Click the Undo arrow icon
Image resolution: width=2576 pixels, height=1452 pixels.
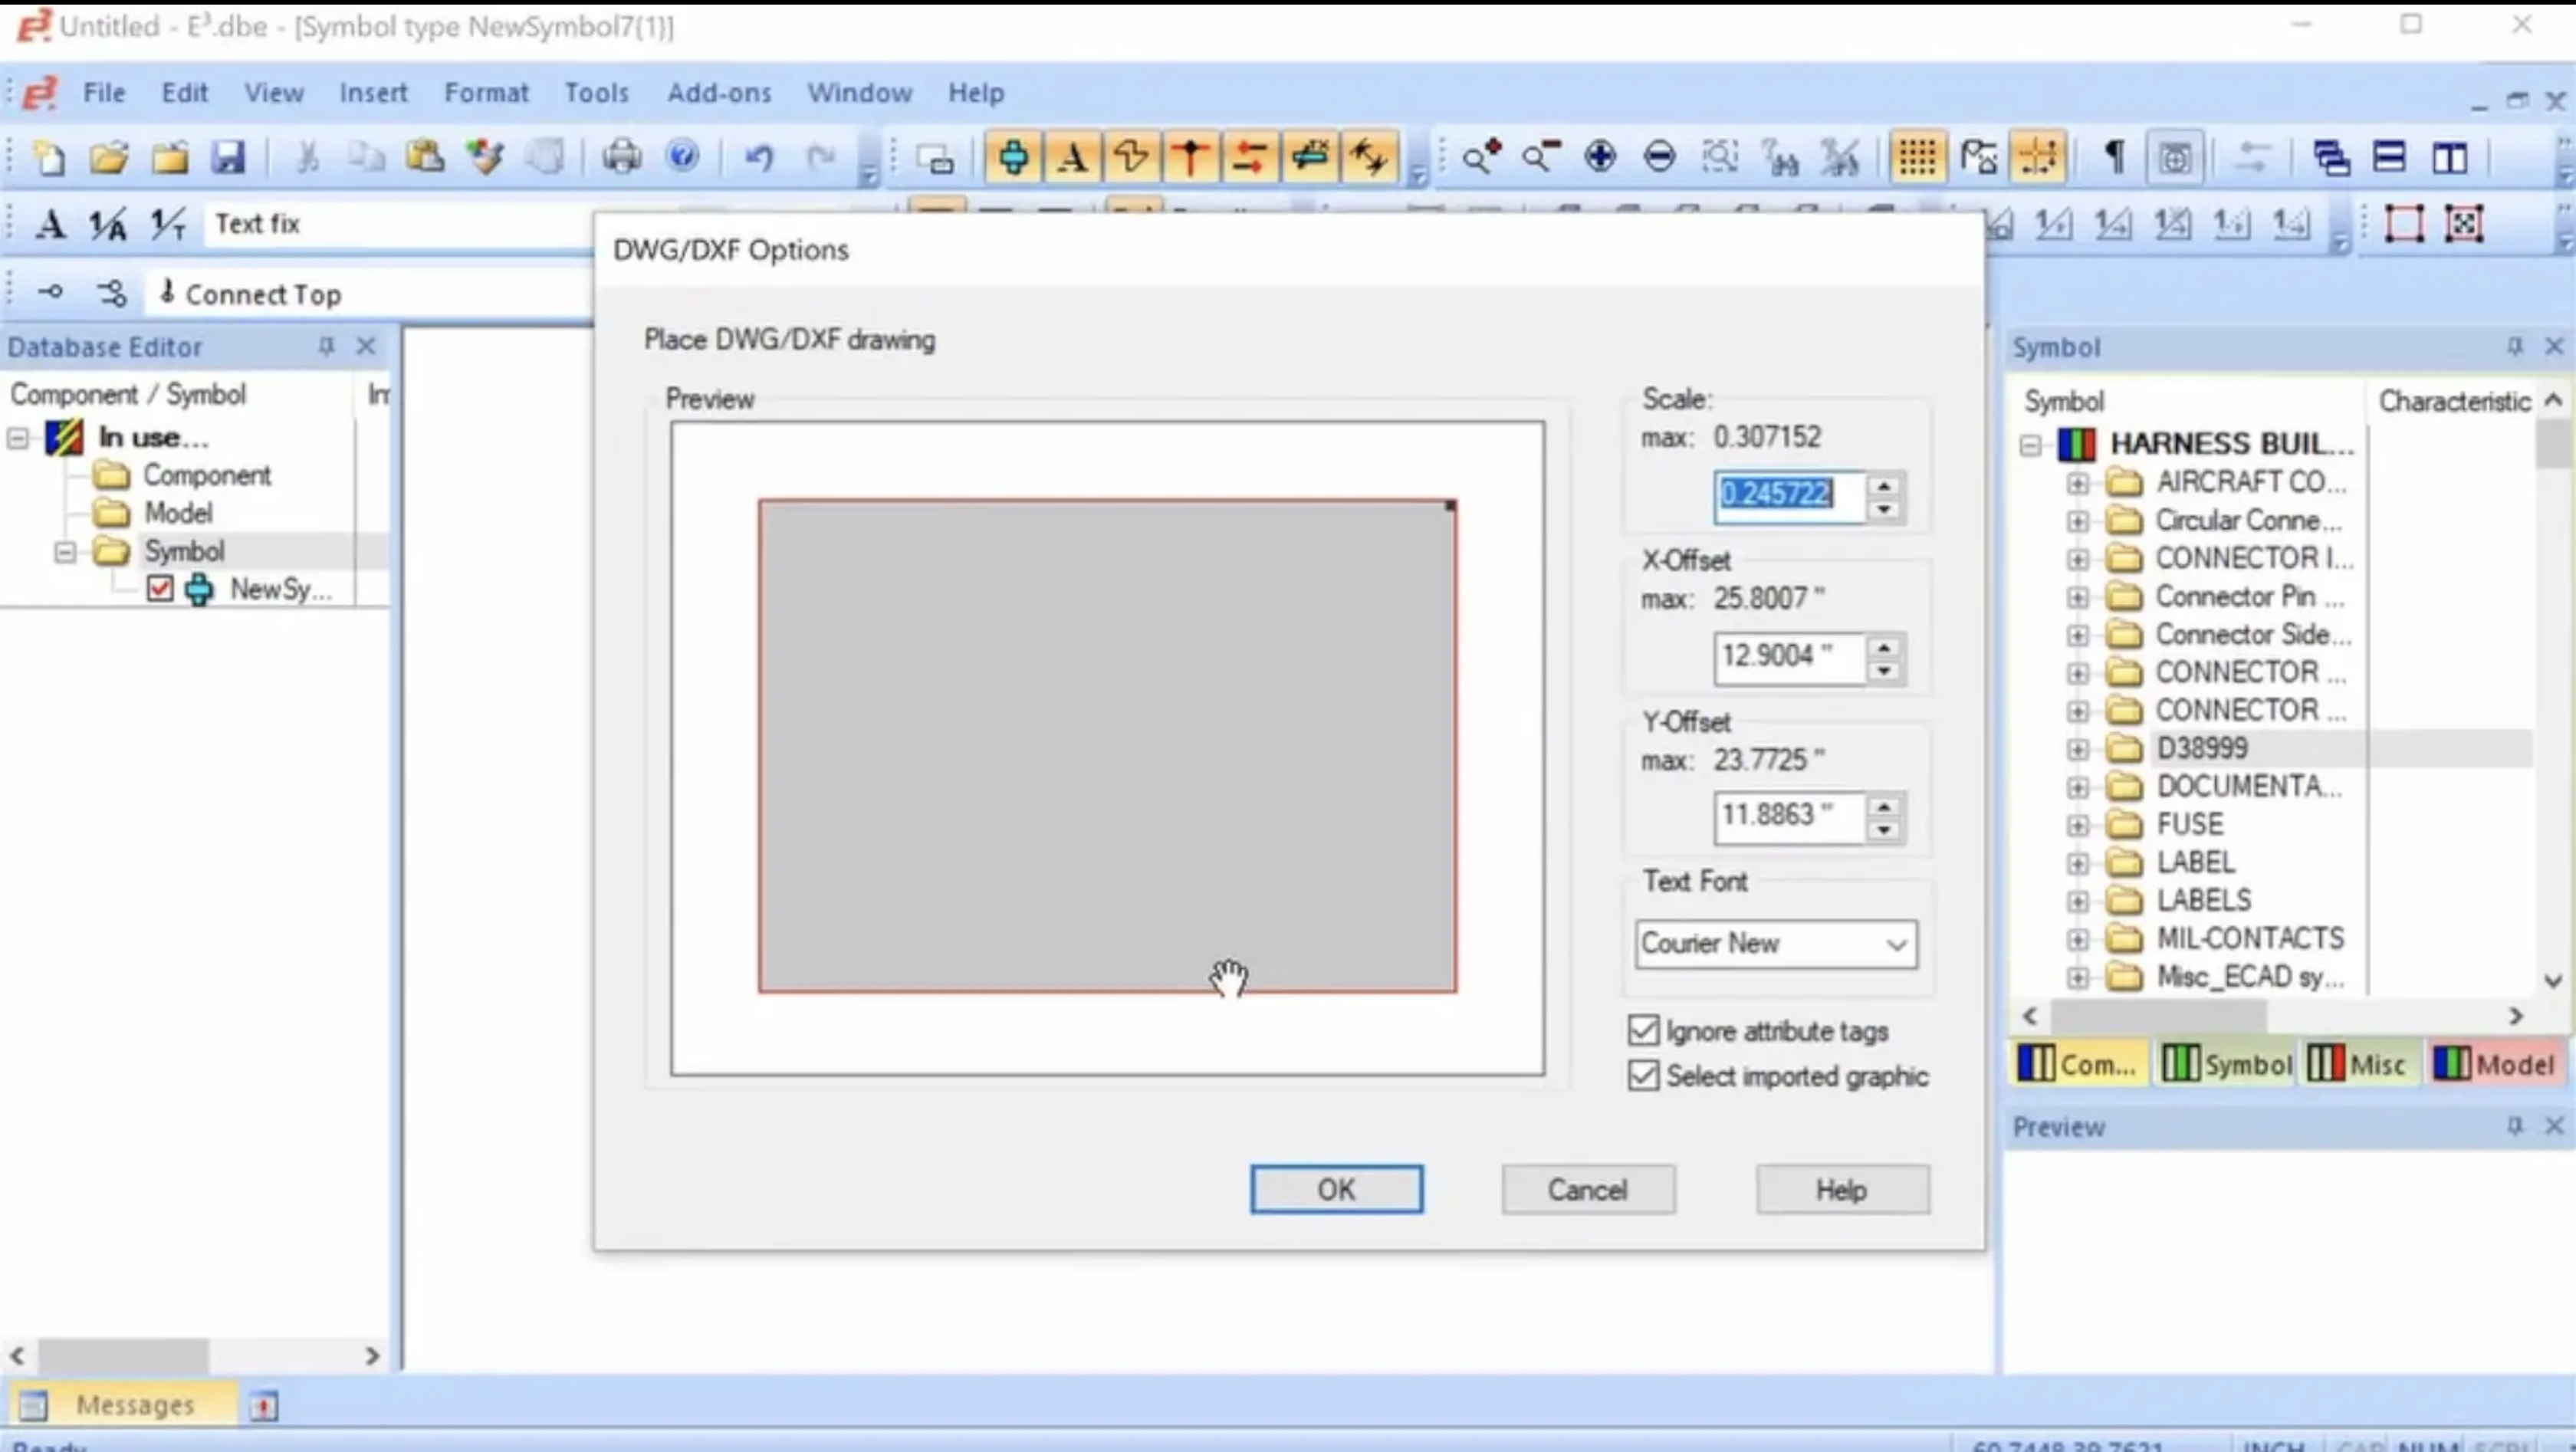point(759,157)
